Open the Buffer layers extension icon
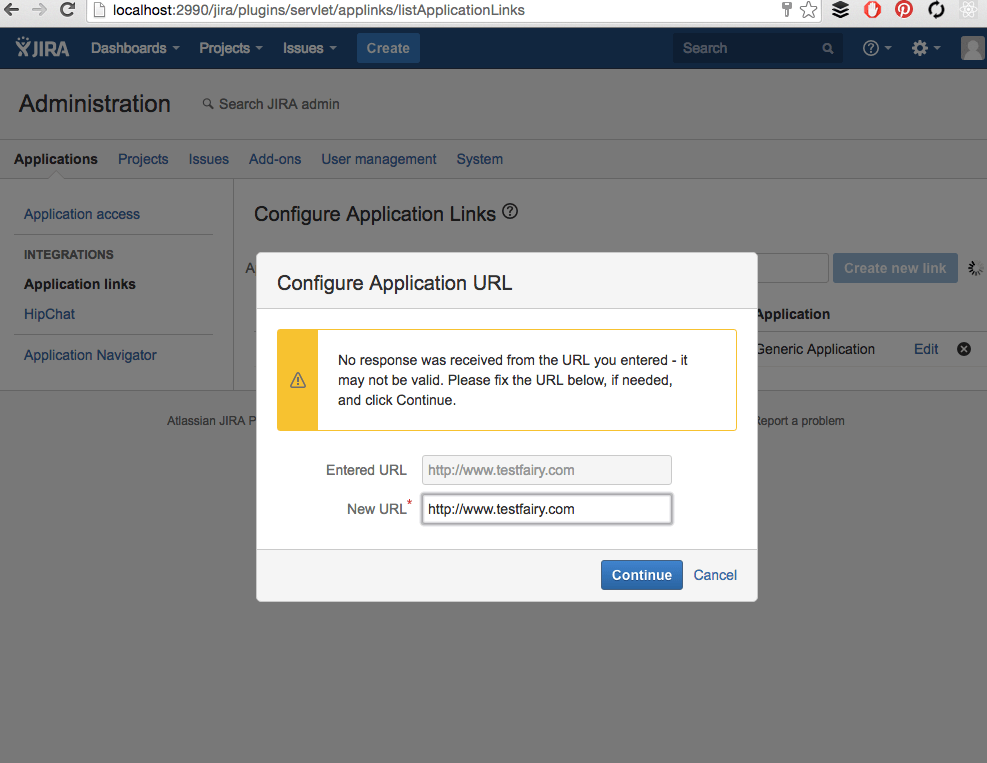 point(841,10)
